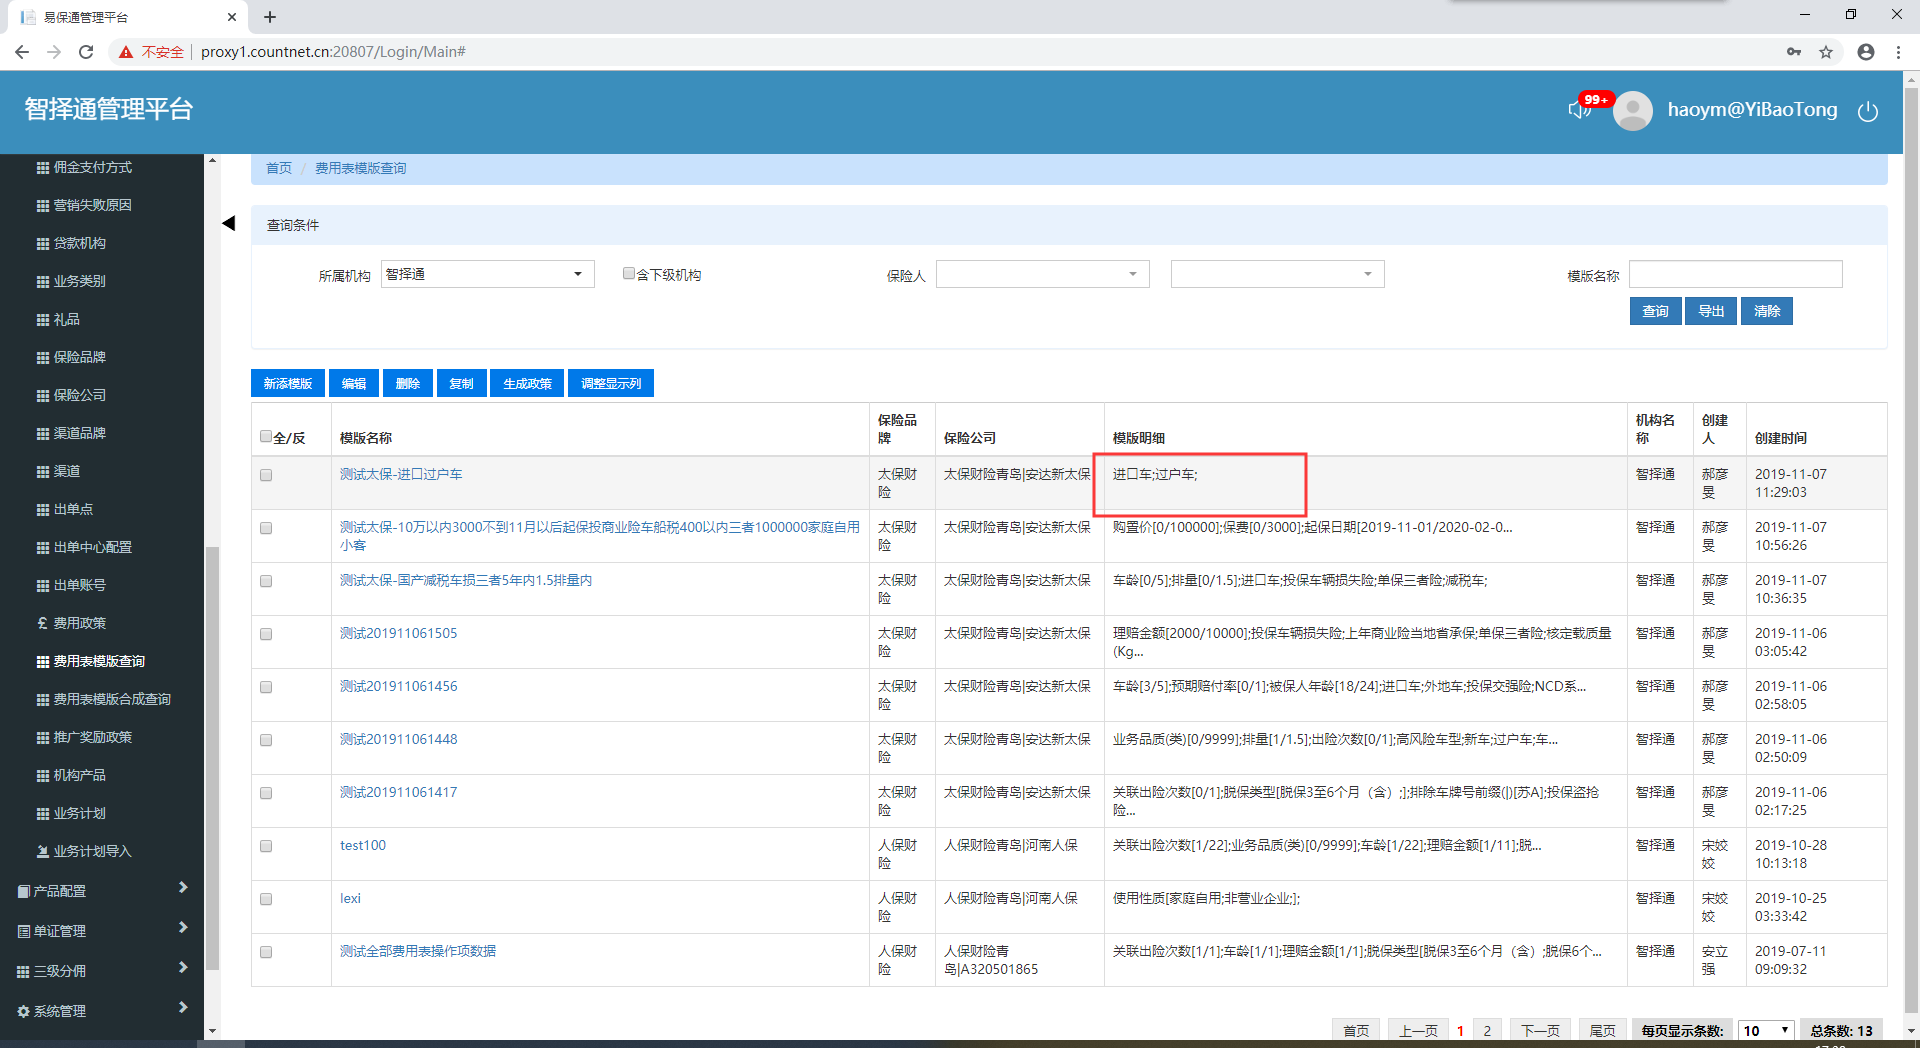Click the 查询 search button
1920x1048 pixels.
click(1655, 311)
